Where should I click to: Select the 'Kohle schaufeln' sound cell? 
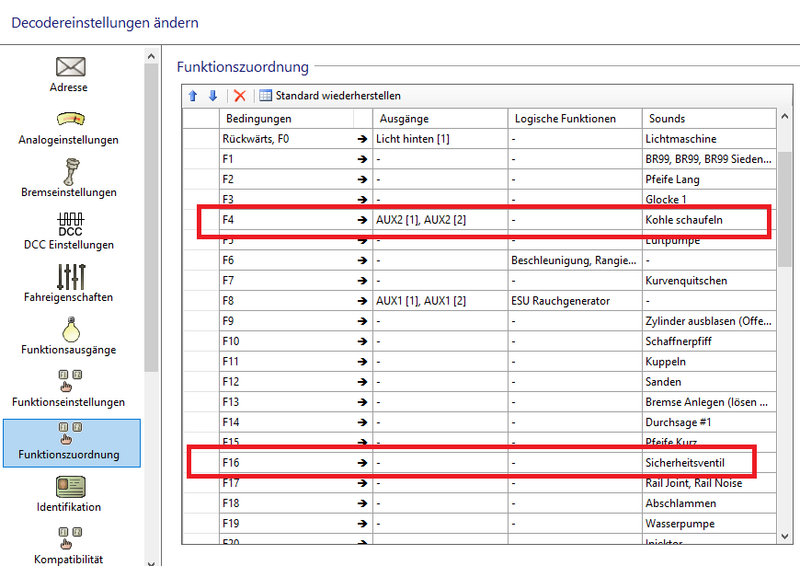[709, 220]
